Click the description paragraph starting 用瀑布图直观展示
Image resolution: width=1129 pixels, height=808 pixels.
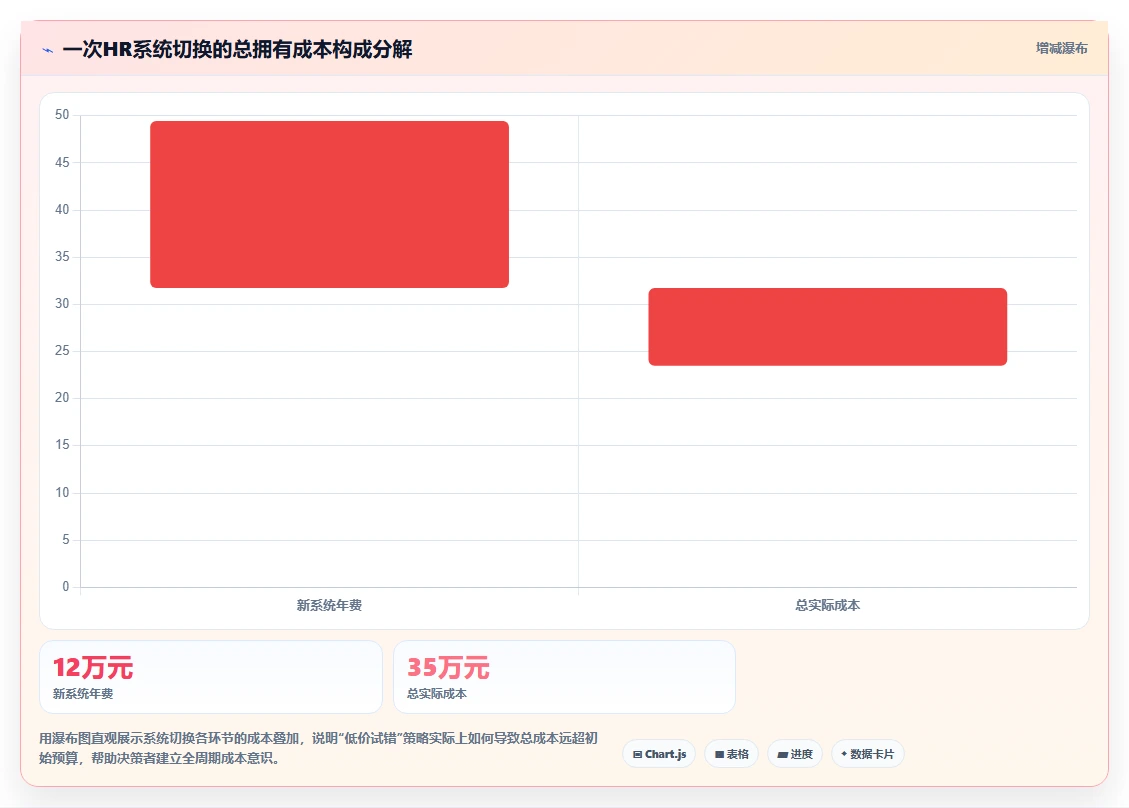click(318, 748)
